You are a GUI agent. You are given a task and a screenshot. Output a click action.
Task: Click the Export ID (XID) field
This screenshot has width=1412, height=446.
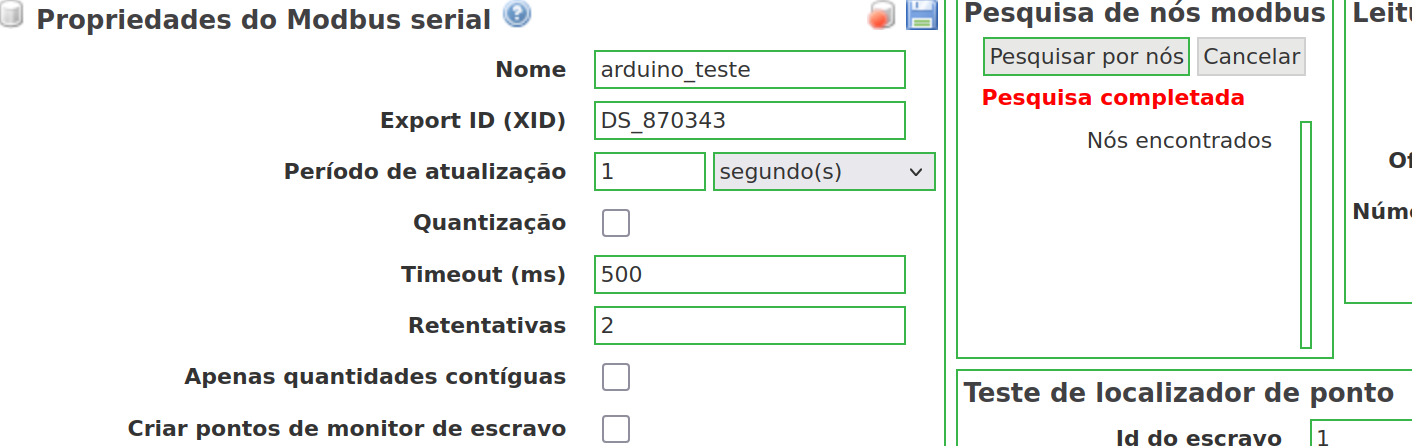(750, 121)
